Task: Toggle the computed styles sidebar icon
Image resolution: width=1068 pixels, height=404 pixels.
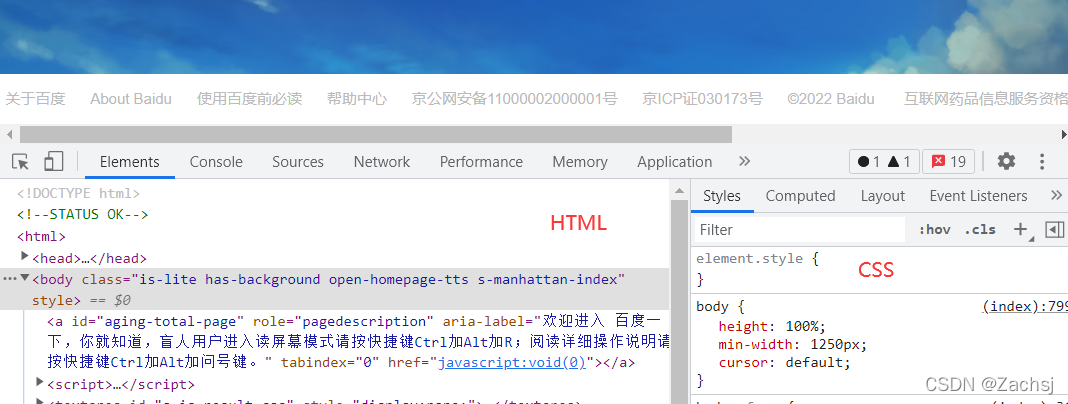Action: coord(1054,230)
